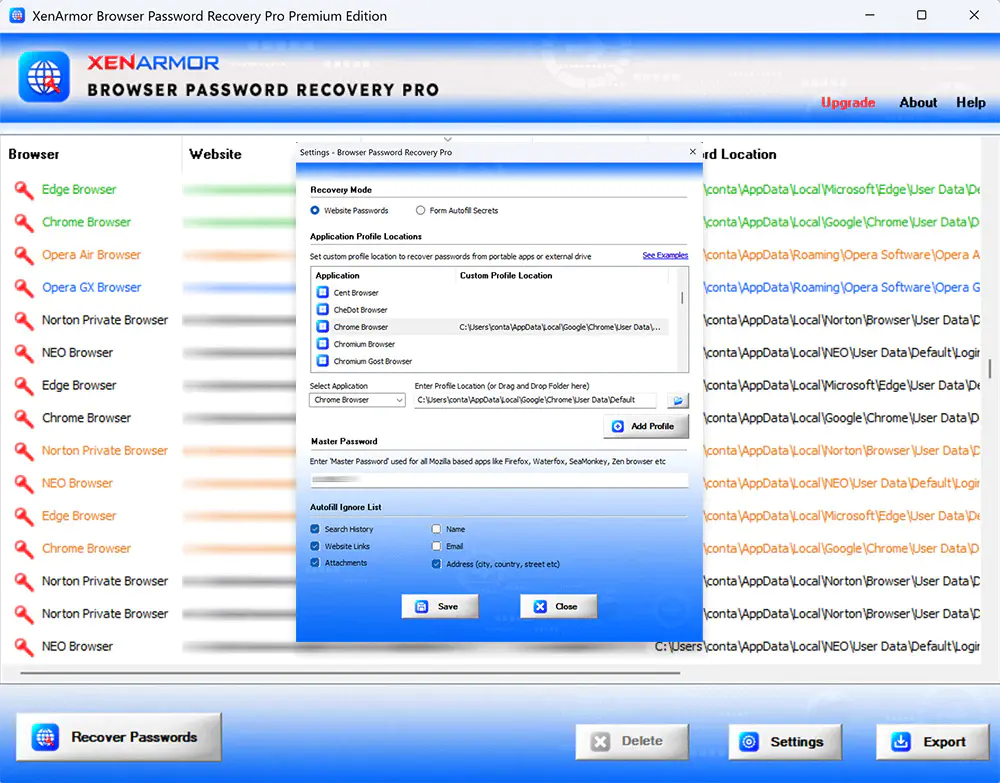The image size is (1000, 783).
Task: Close the Settings dialog with its X
Action: (x=693, y=152)
